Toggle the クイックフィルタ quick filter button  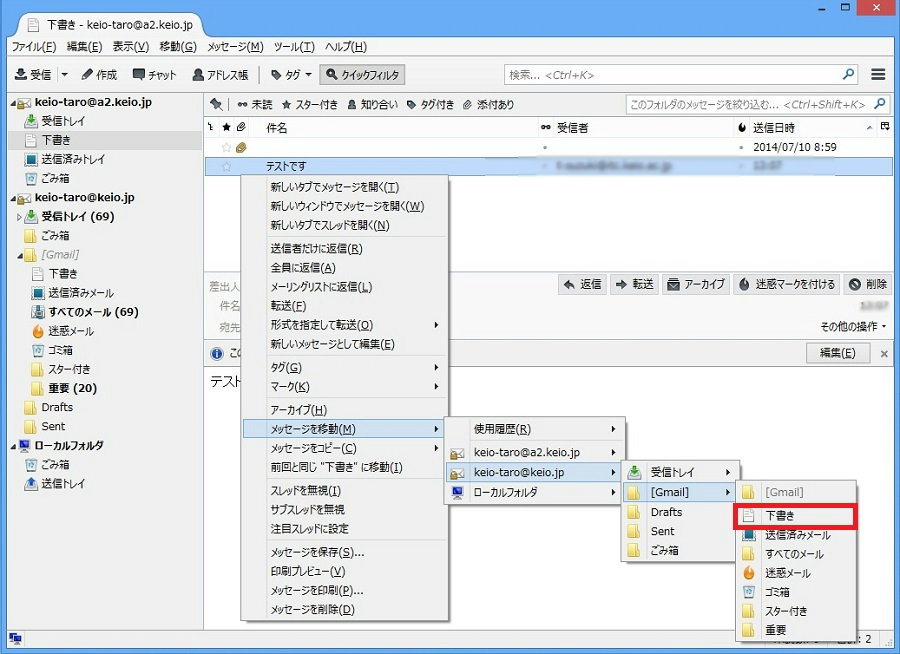[362, 75]
